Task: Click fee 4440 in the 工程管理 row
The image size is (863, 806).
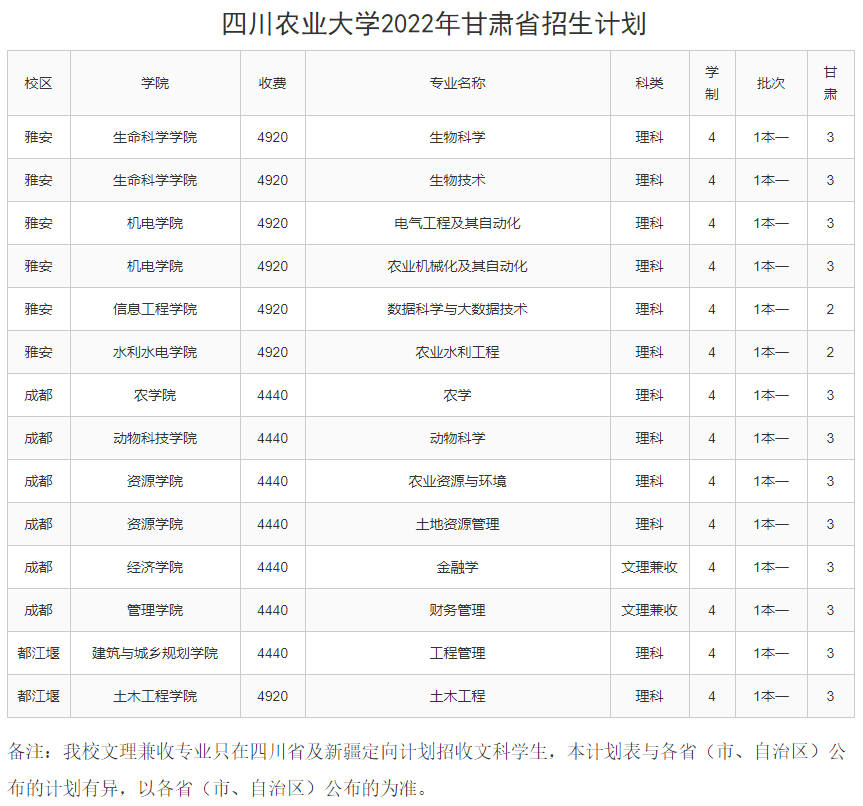Action: [272, 653]
